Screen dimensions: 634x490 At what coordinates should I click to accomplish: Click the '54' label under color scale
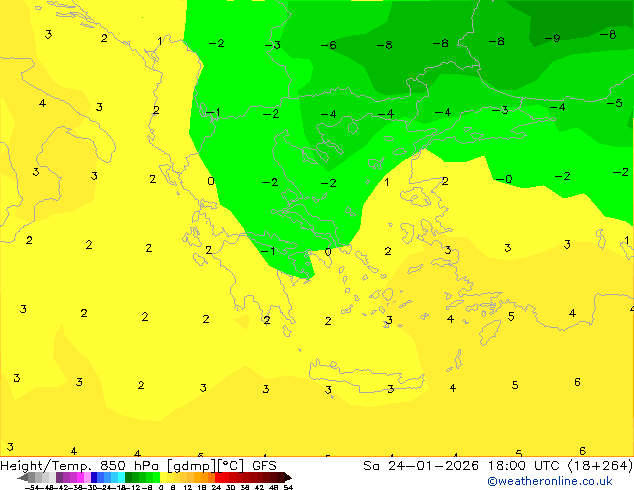pos(288,488)
